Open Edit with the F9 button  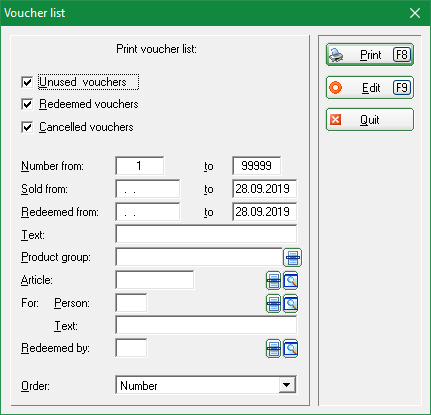pyautogui.click(x=370, y=88)
